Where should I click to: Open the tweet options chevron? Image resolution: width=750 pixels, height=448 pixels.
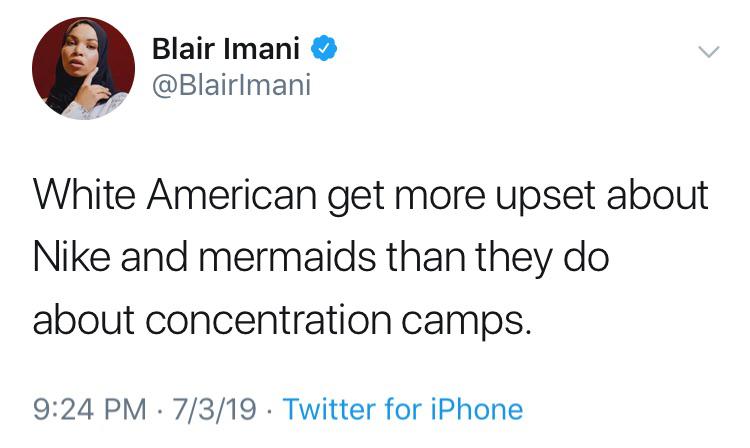708,51
